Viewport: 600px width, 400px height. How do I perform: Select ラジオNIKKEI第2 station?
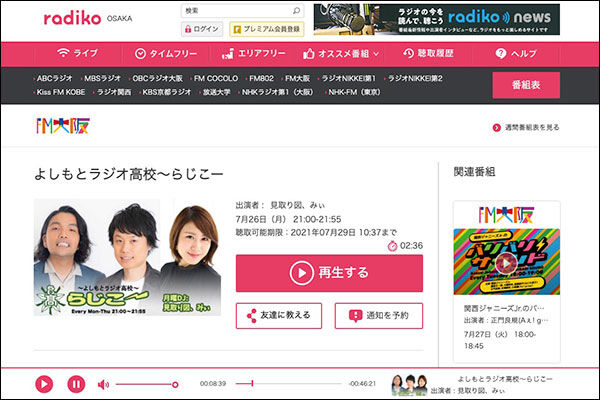pyautogui.click(x=414, y=78)
